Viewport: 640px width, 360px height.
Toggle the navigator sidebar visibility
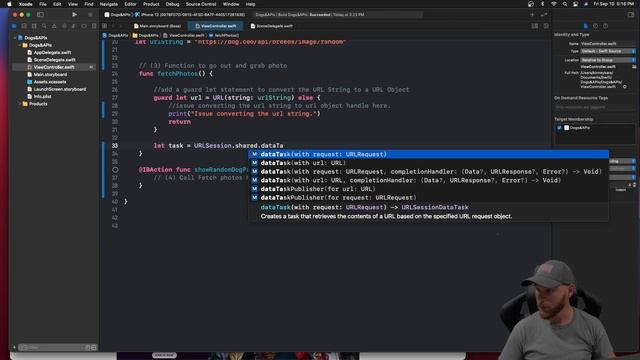pyautogui.click(x=40, y=15)
